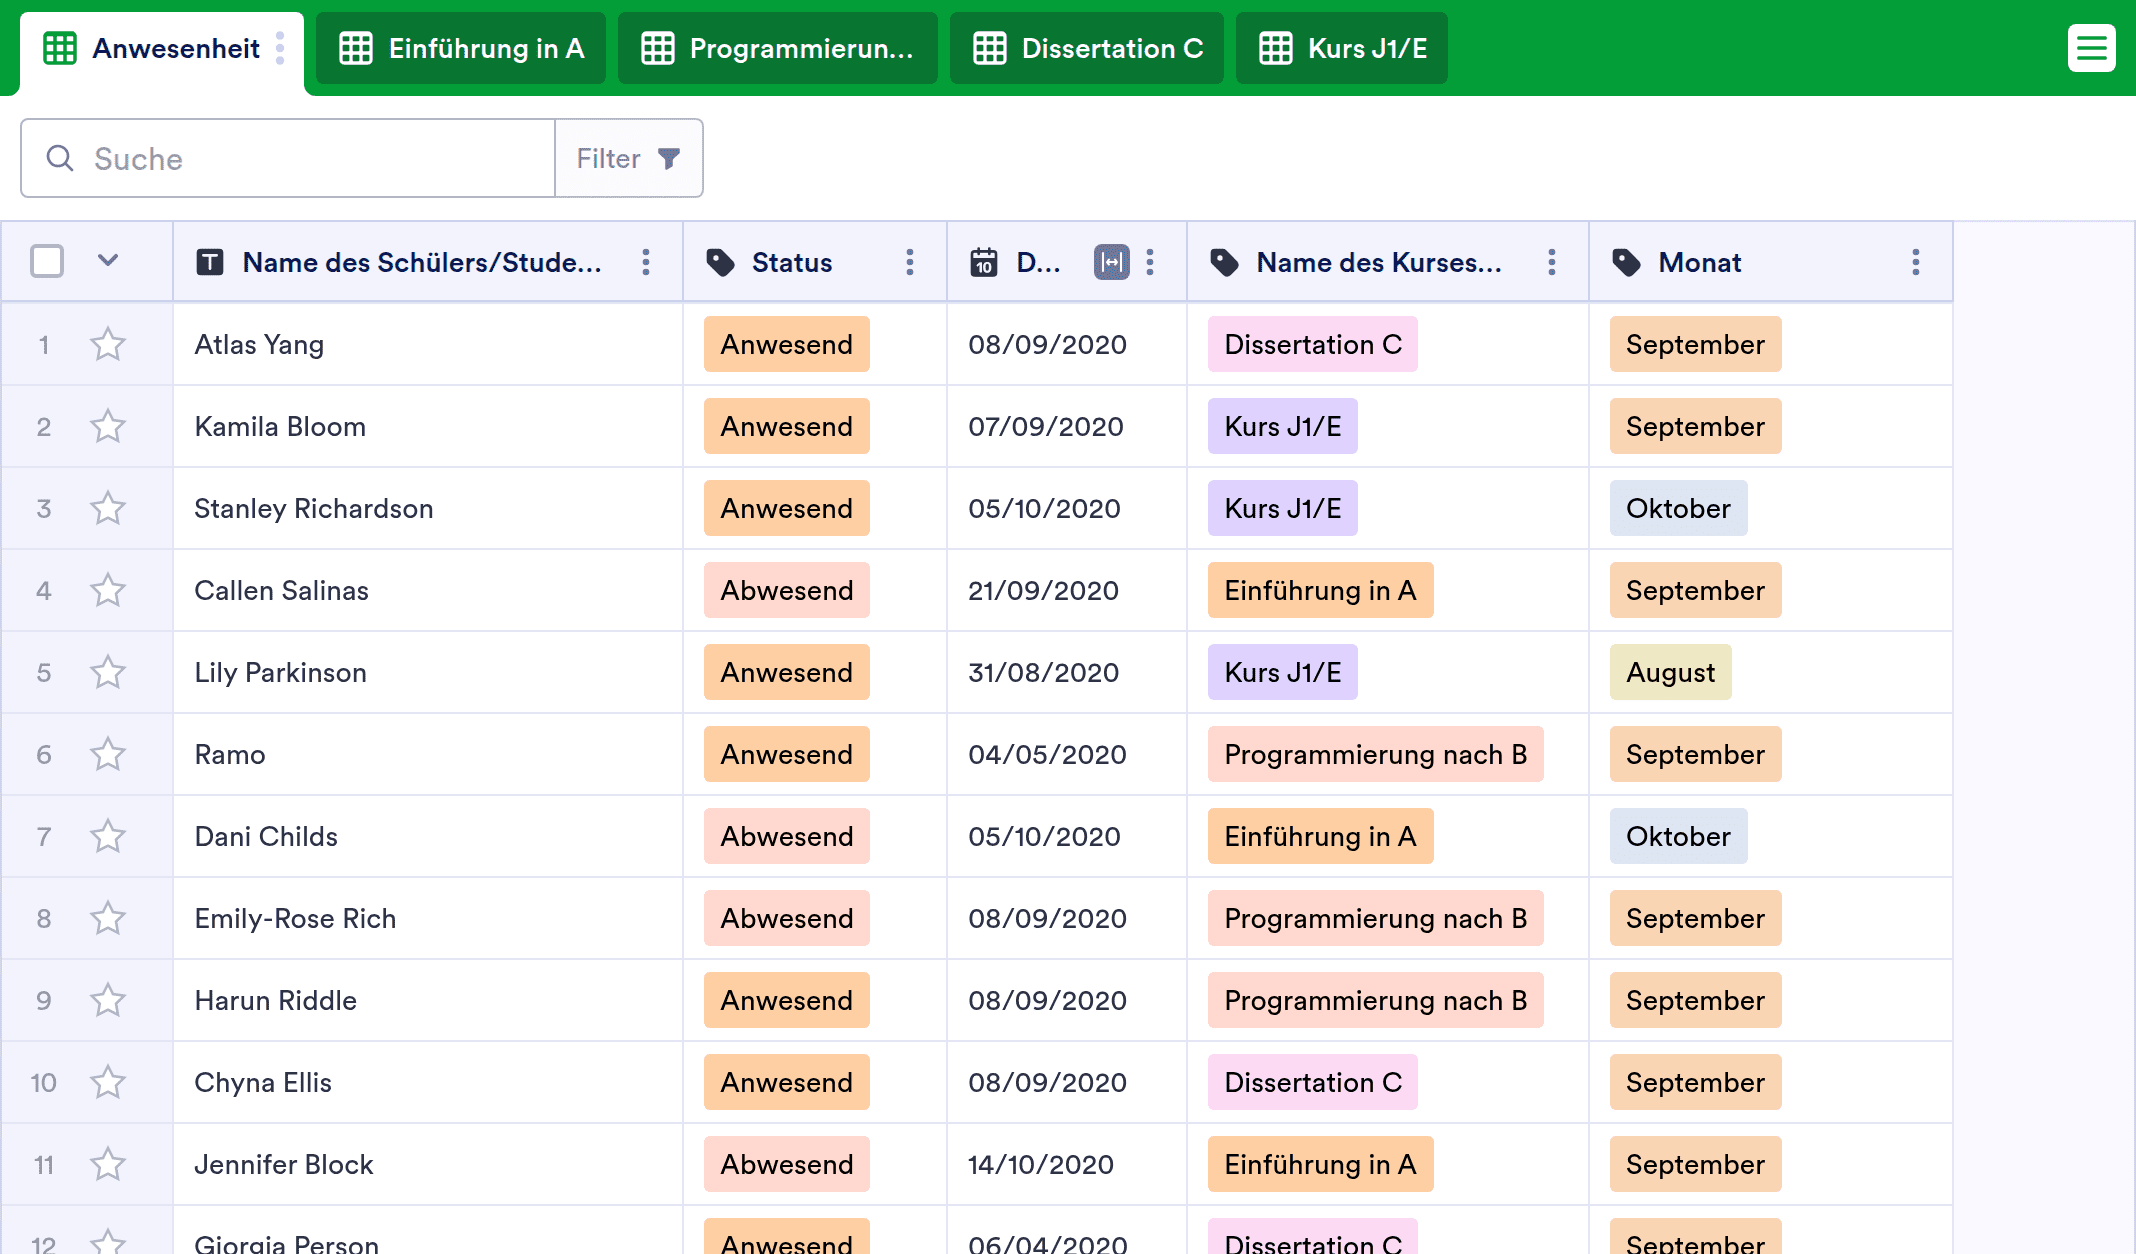
Task: Click the date 14/10/2020 for Jennifer Block
Action: (1040, 1164)
